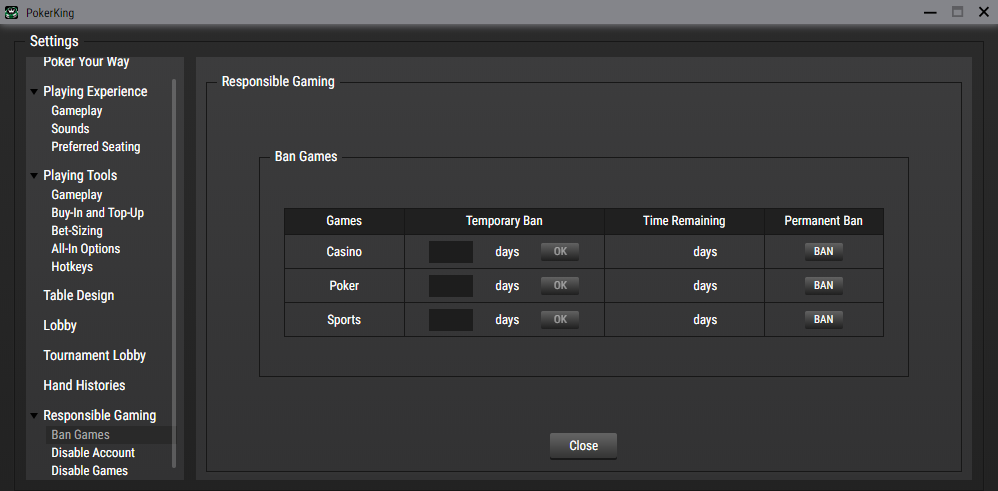Open Disable Games page
The width and height of the screenshot is (998, 491).
(90, 471)
